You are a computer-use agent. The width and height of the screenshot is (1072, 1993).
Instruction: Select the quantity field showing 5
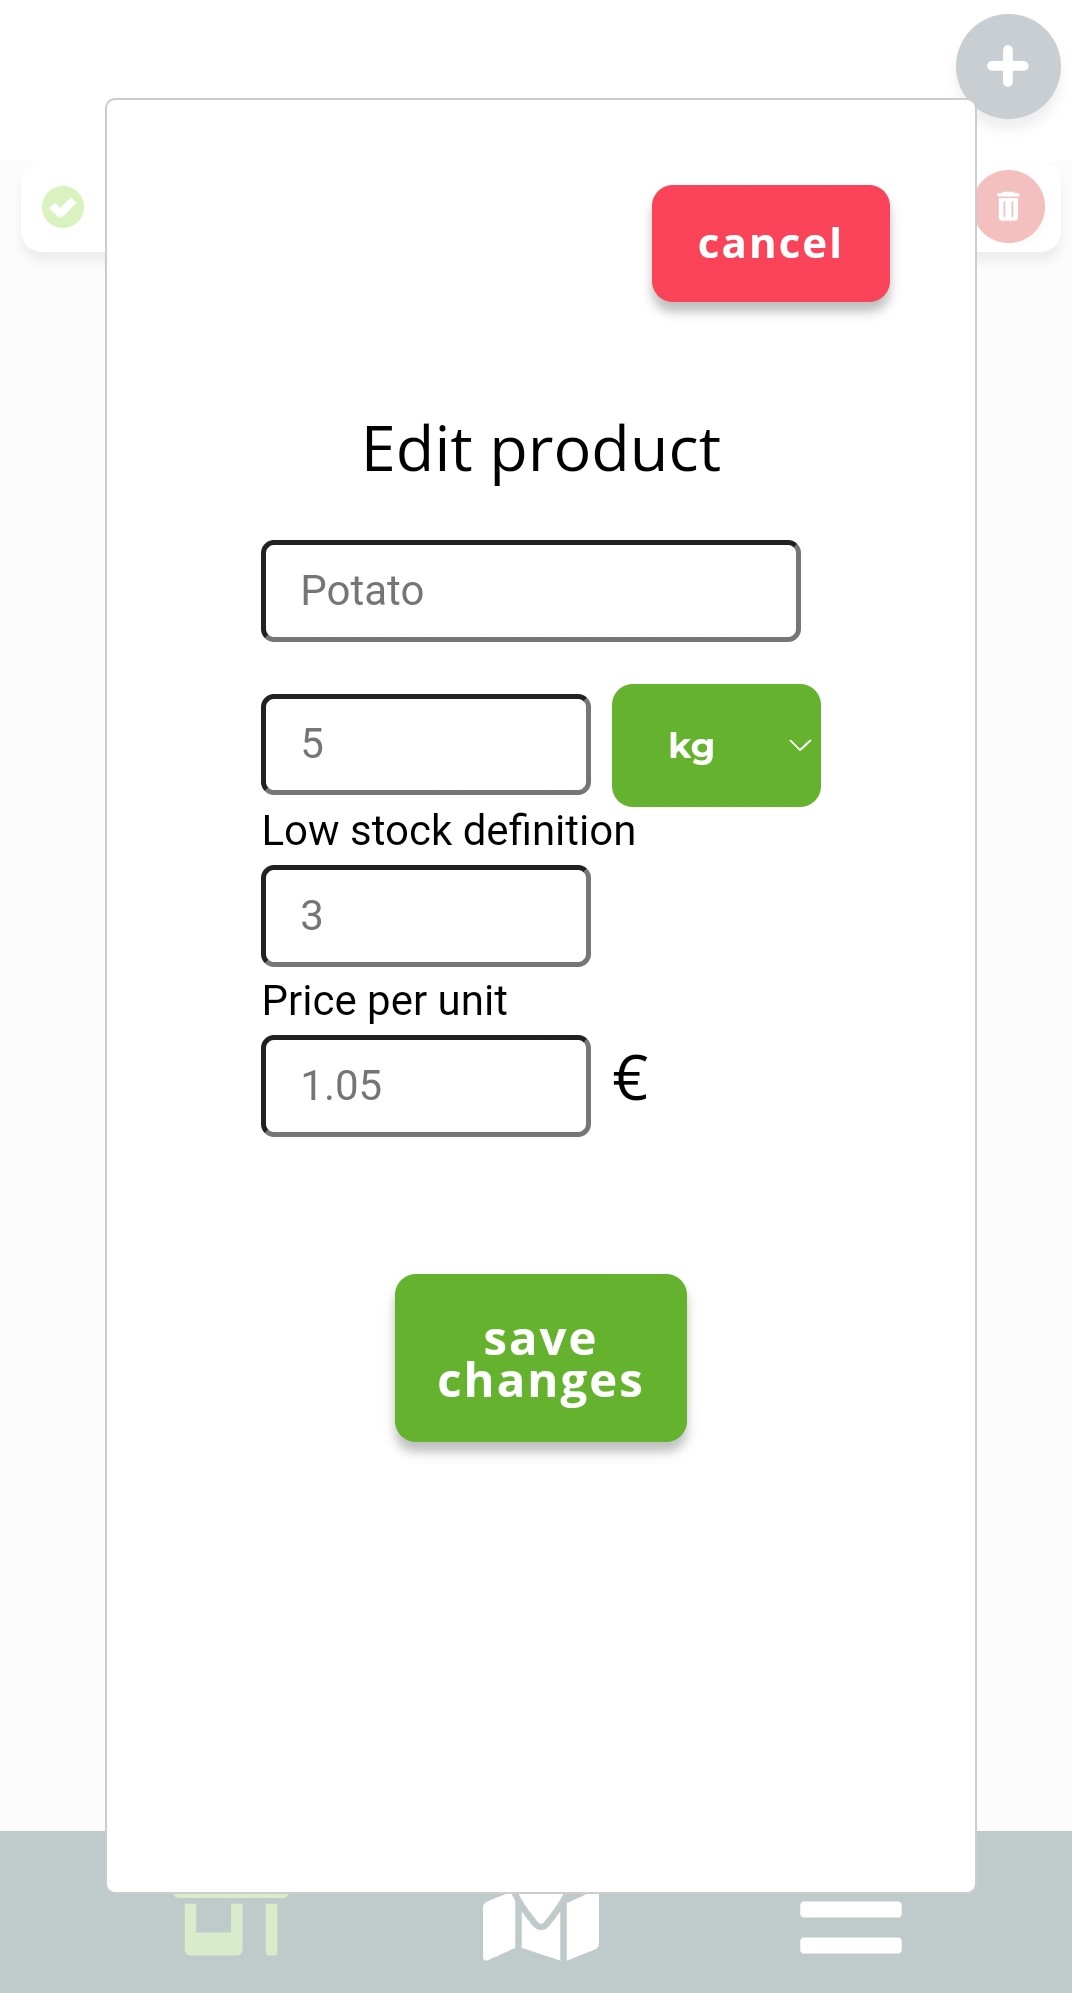pyautogui.click(x=424, y=744)
